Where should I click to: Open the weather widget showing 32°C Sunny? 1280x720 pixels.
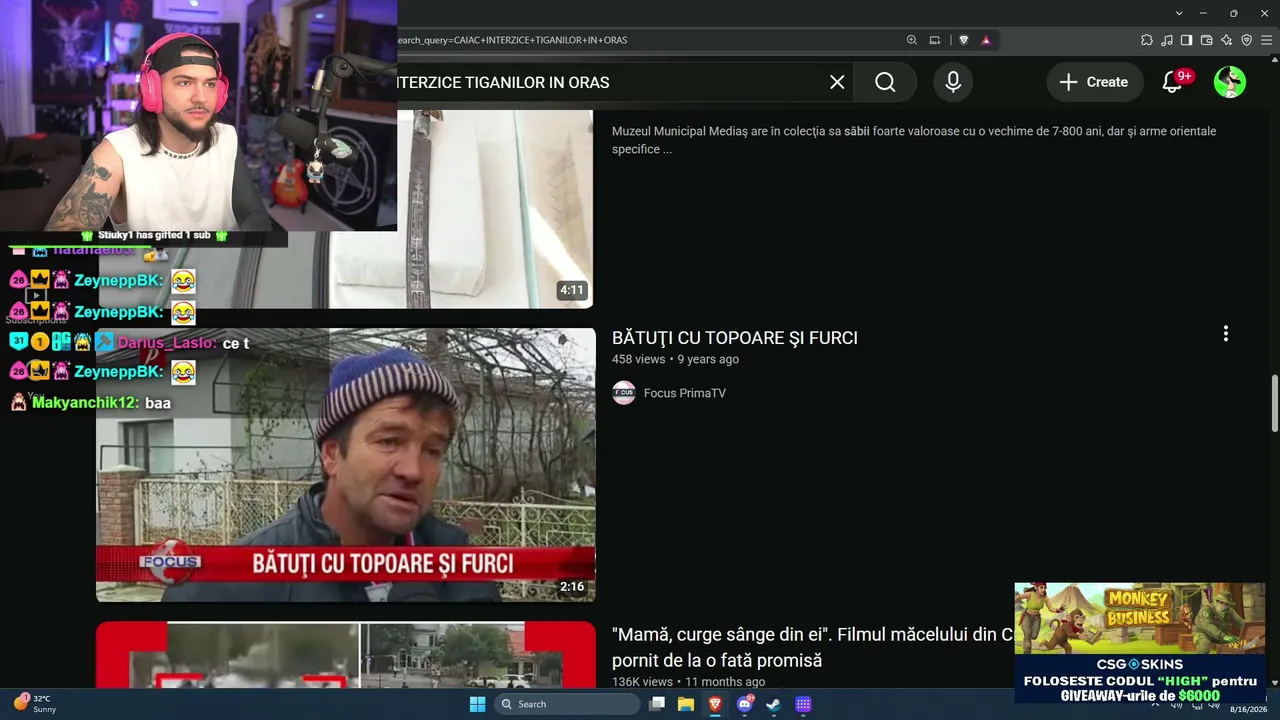pyautogui.click(x=34, y=704)
